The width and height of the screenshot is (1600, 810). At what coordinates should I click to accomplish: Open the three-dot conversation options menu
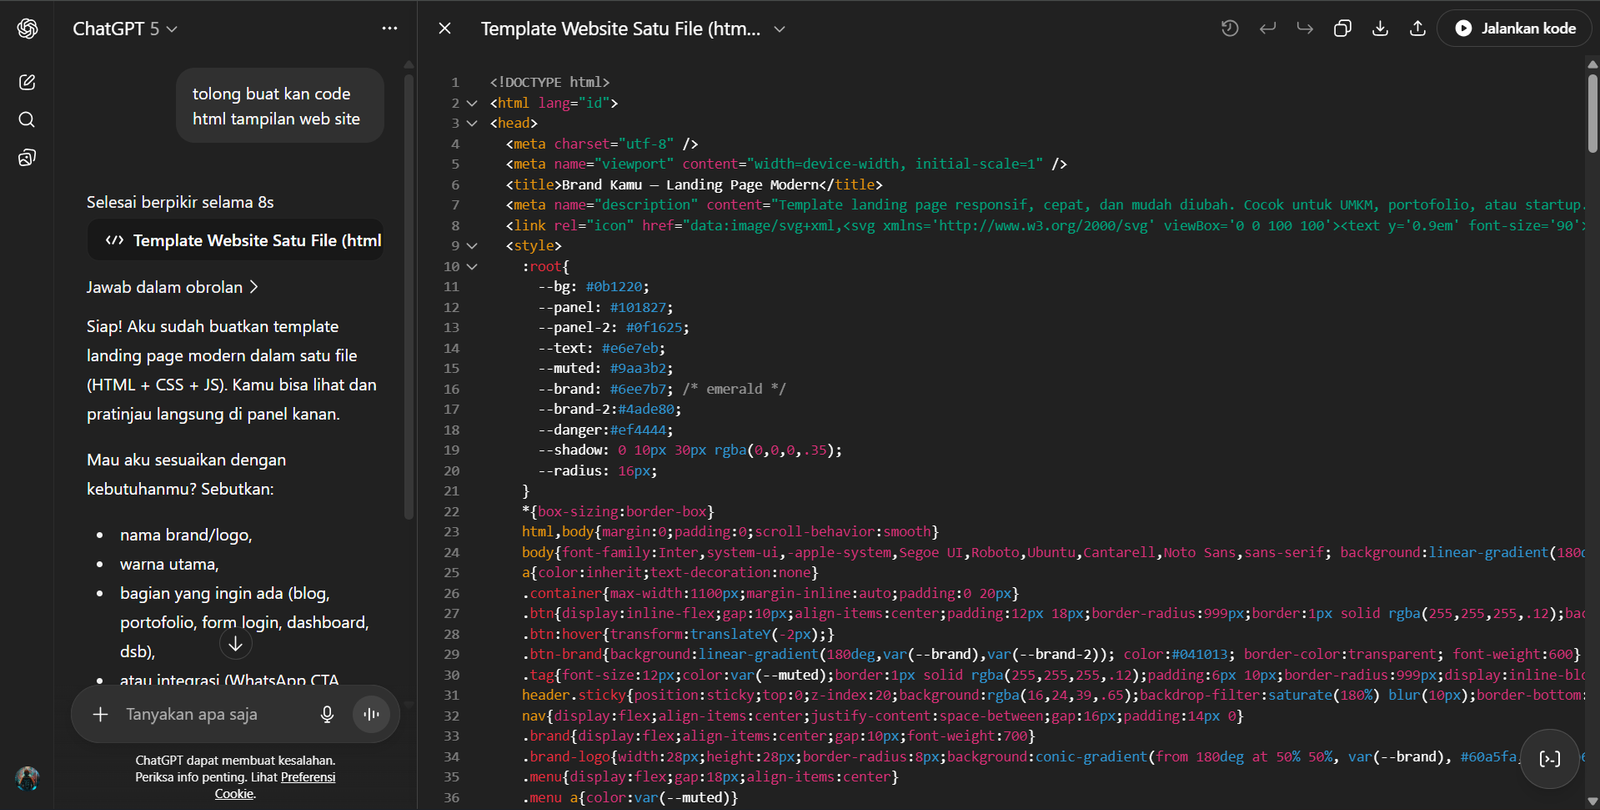pos(389,29)
